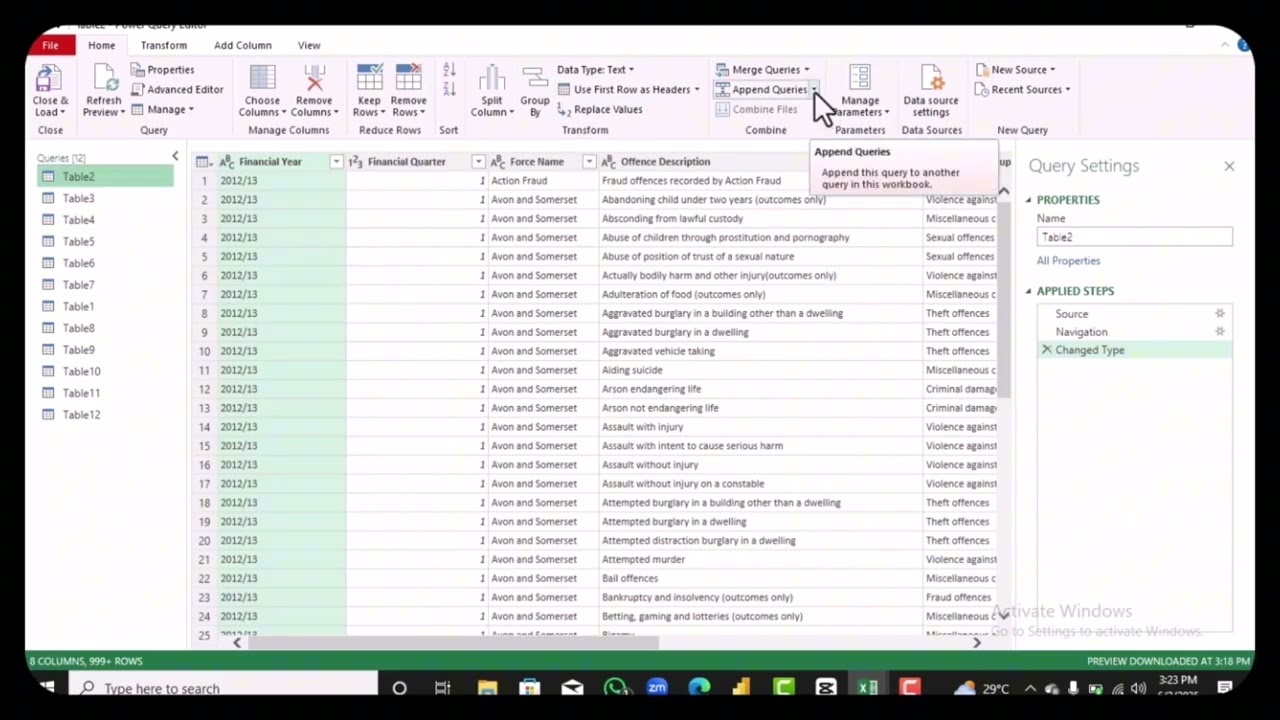Select the Changed Type applied step

tap(1135, 350)
